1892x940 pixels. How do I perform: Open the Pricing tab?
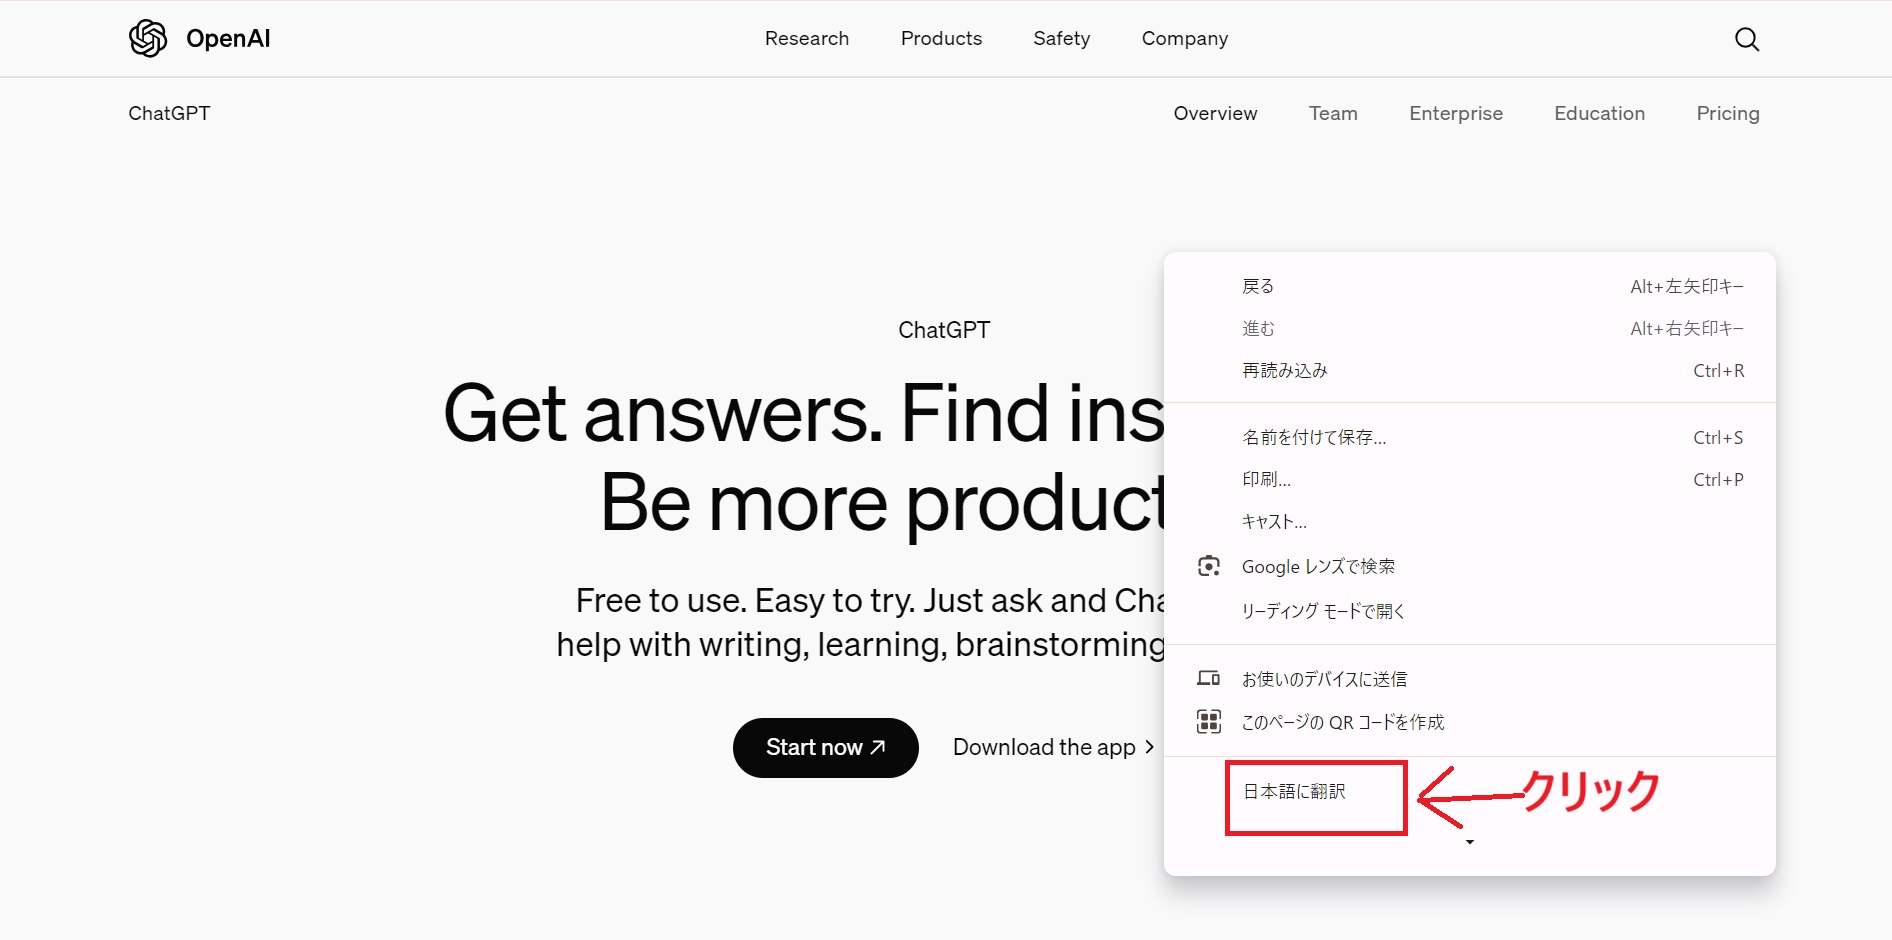1727,113
